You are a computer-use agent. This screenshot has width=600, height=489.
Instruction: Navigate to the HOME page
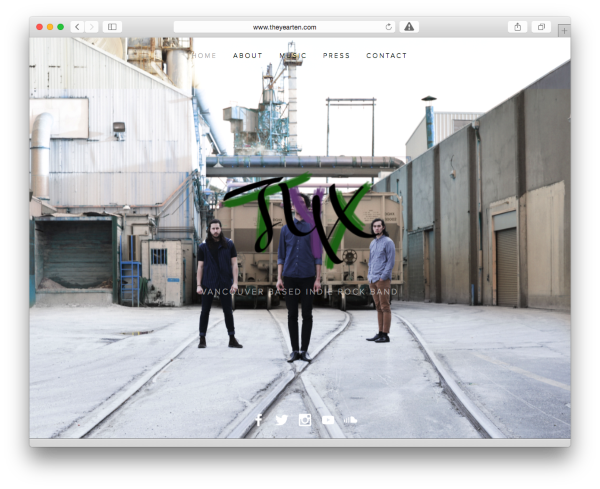pos(204,55)
